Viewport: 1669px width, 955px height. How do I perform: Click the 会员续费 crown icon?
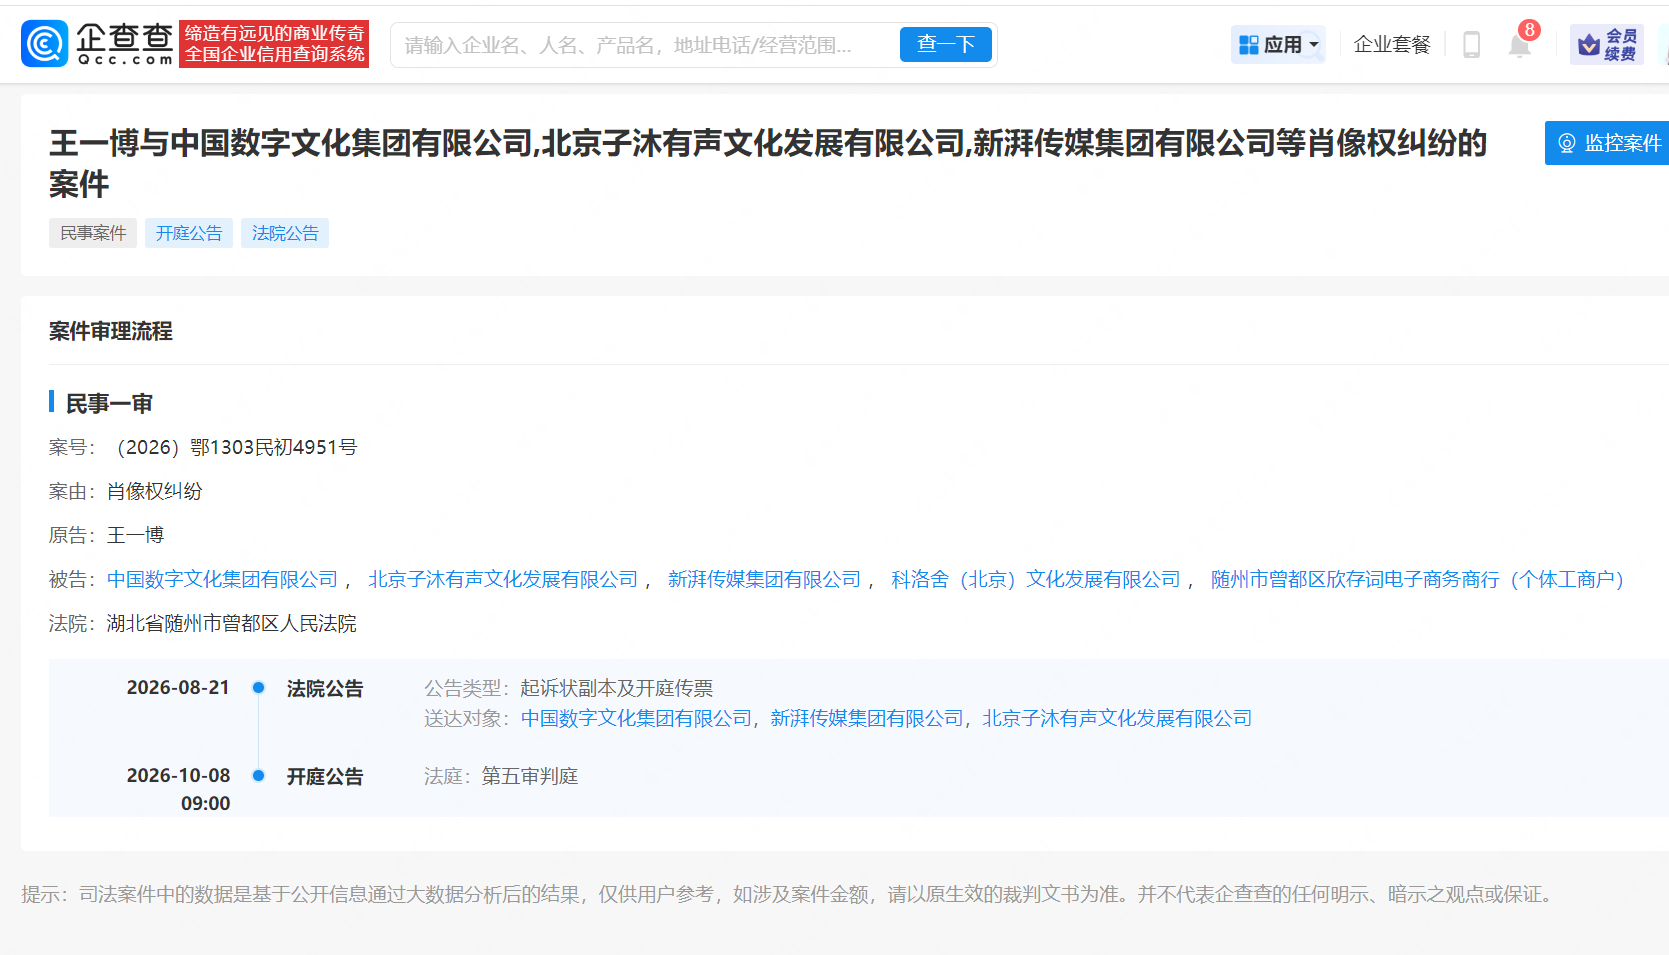(1606, 45)
